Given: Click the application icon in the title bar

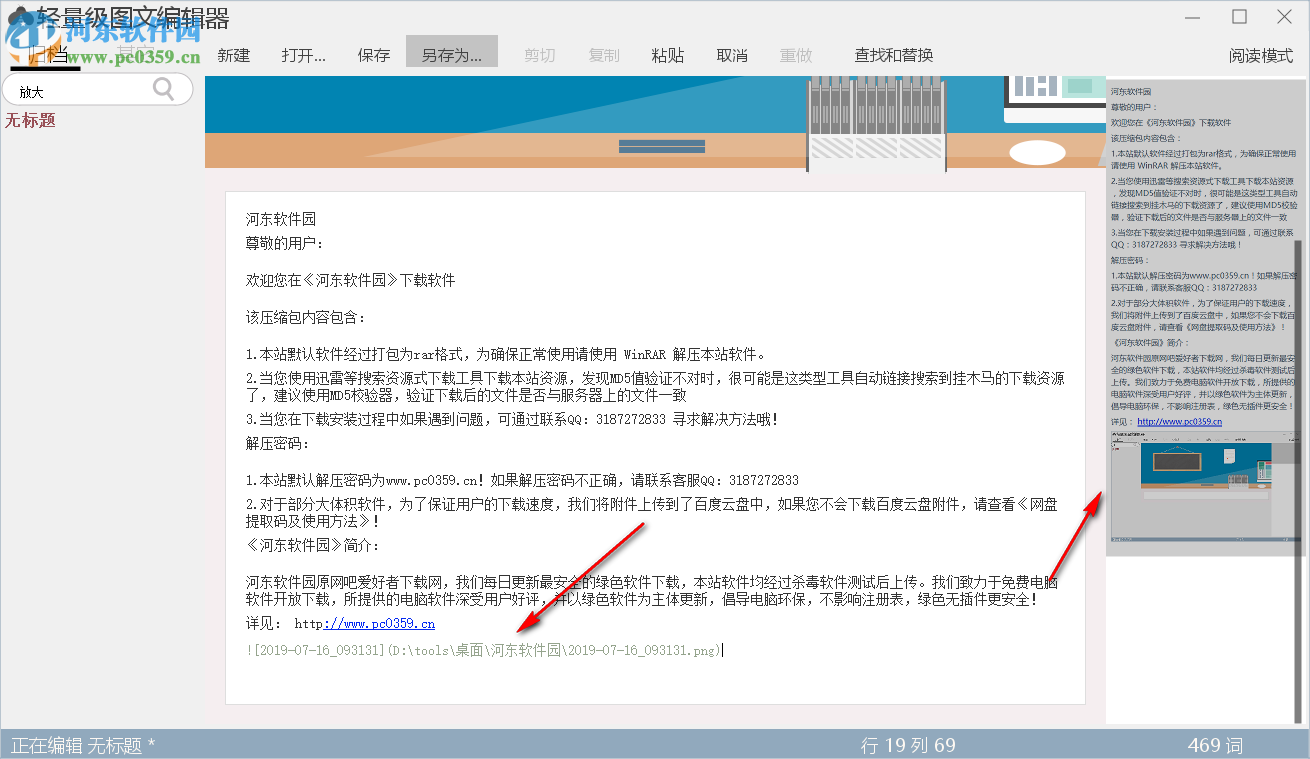Looking at the screenshot, I should [x=17, y=16].
